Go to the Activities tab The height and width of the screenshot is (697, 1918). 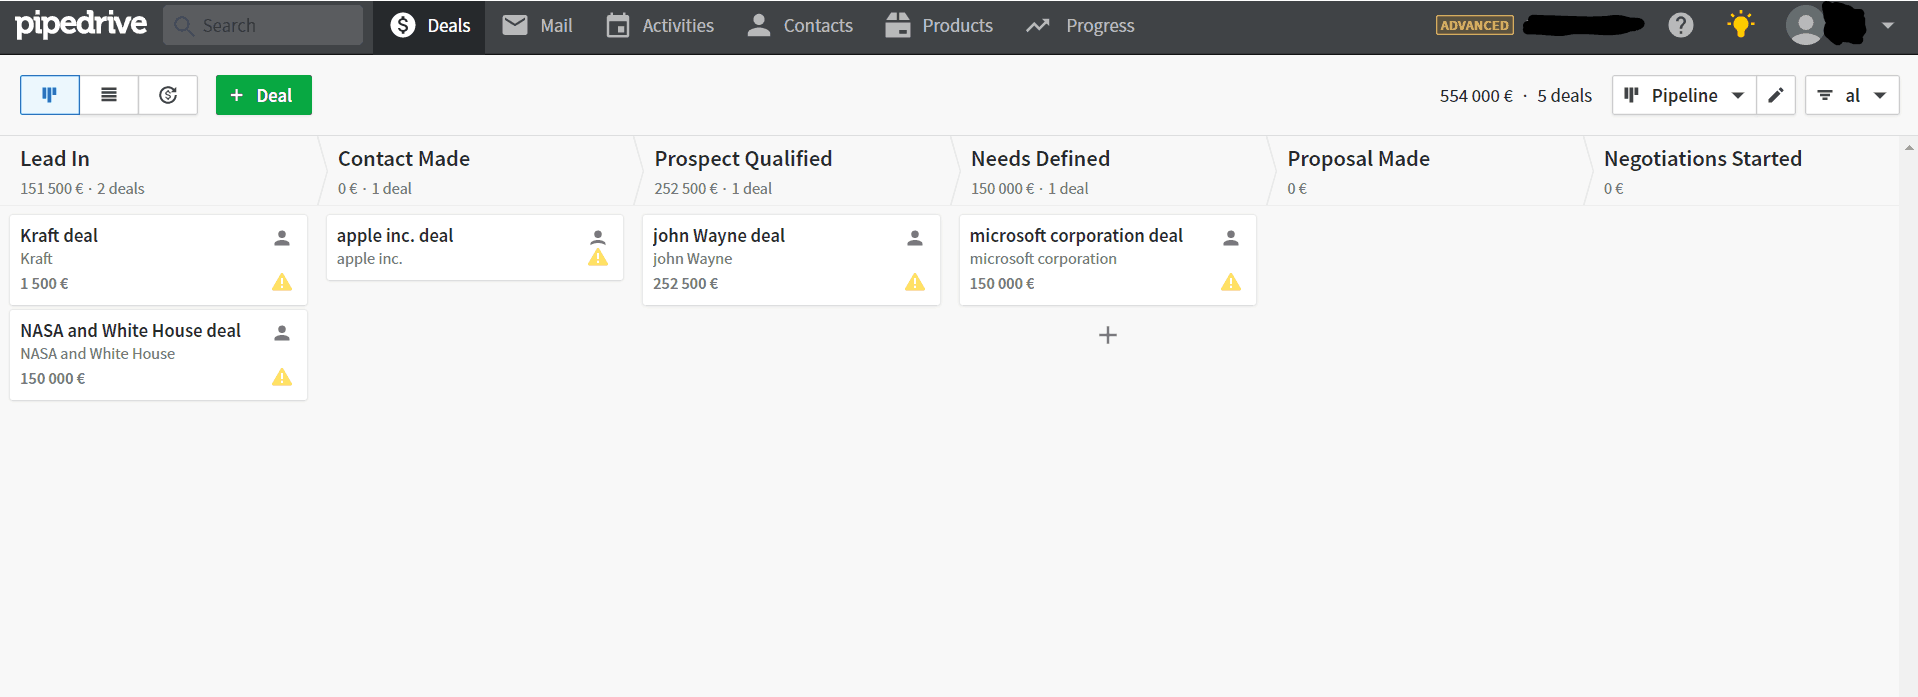click(x=660, y=26)
